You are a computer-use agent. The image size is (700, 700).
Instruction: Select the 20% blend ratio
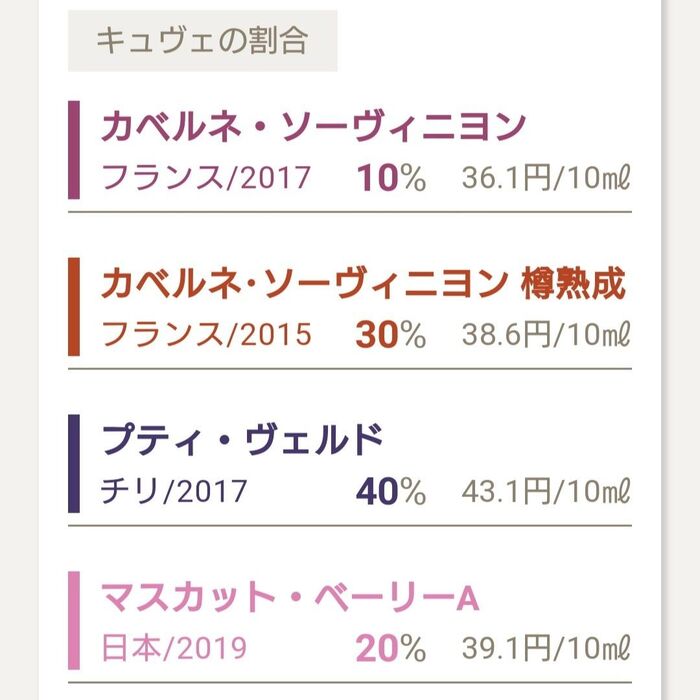391,648
